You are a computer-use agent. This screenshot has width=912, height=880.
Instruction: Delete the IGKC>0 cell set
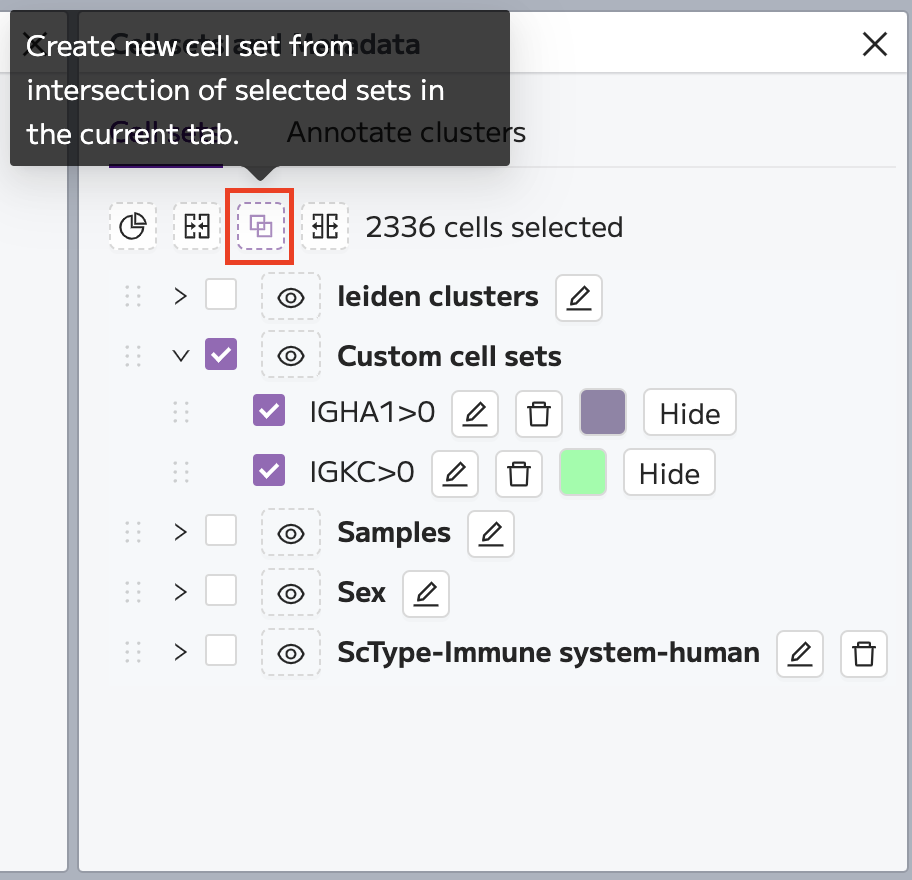point(519,473)
